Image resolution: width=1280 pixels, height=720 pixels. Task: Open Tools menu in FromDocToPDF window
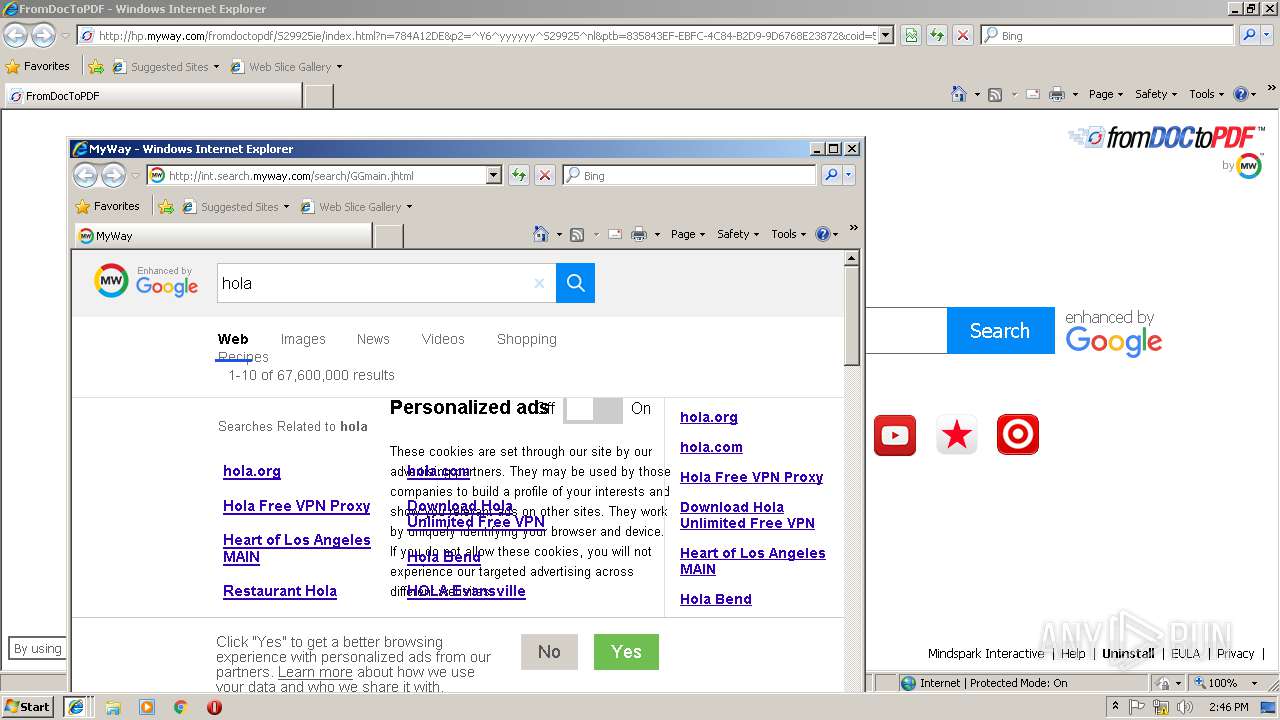[1207, 94]
